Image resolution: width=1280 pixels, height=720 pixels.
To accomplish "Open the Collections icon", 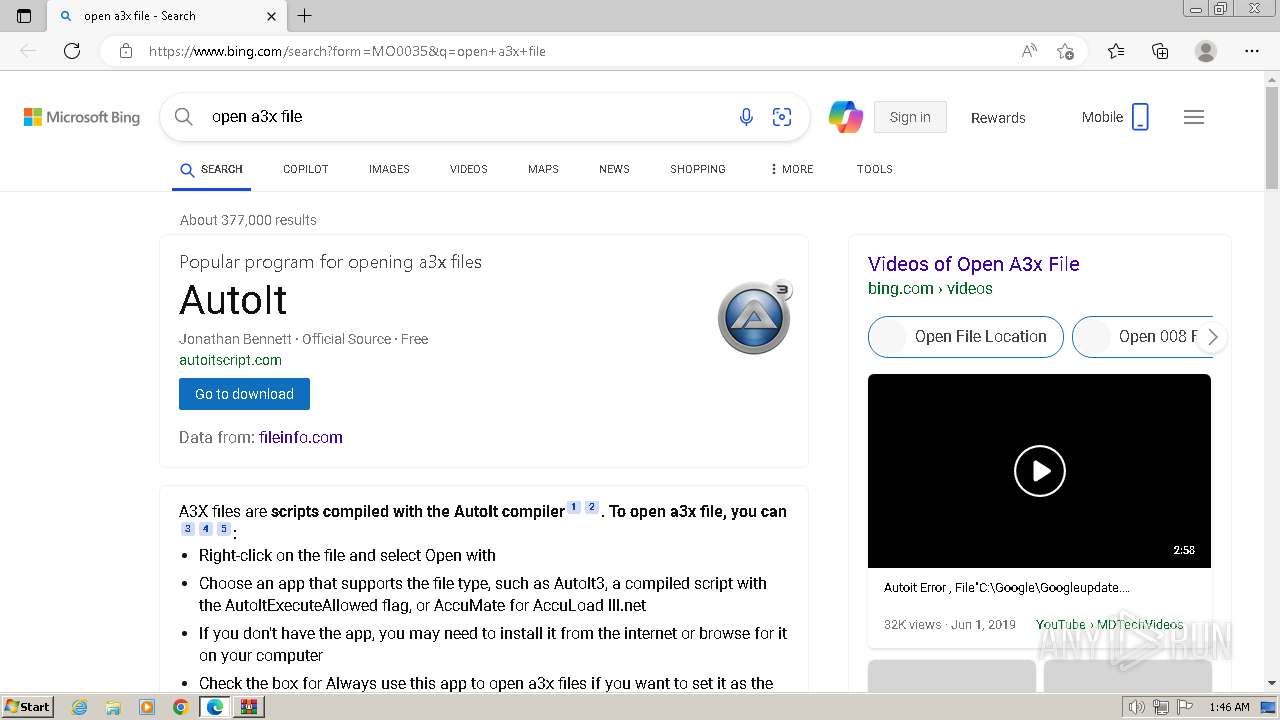I will [x=1160, y=51].
